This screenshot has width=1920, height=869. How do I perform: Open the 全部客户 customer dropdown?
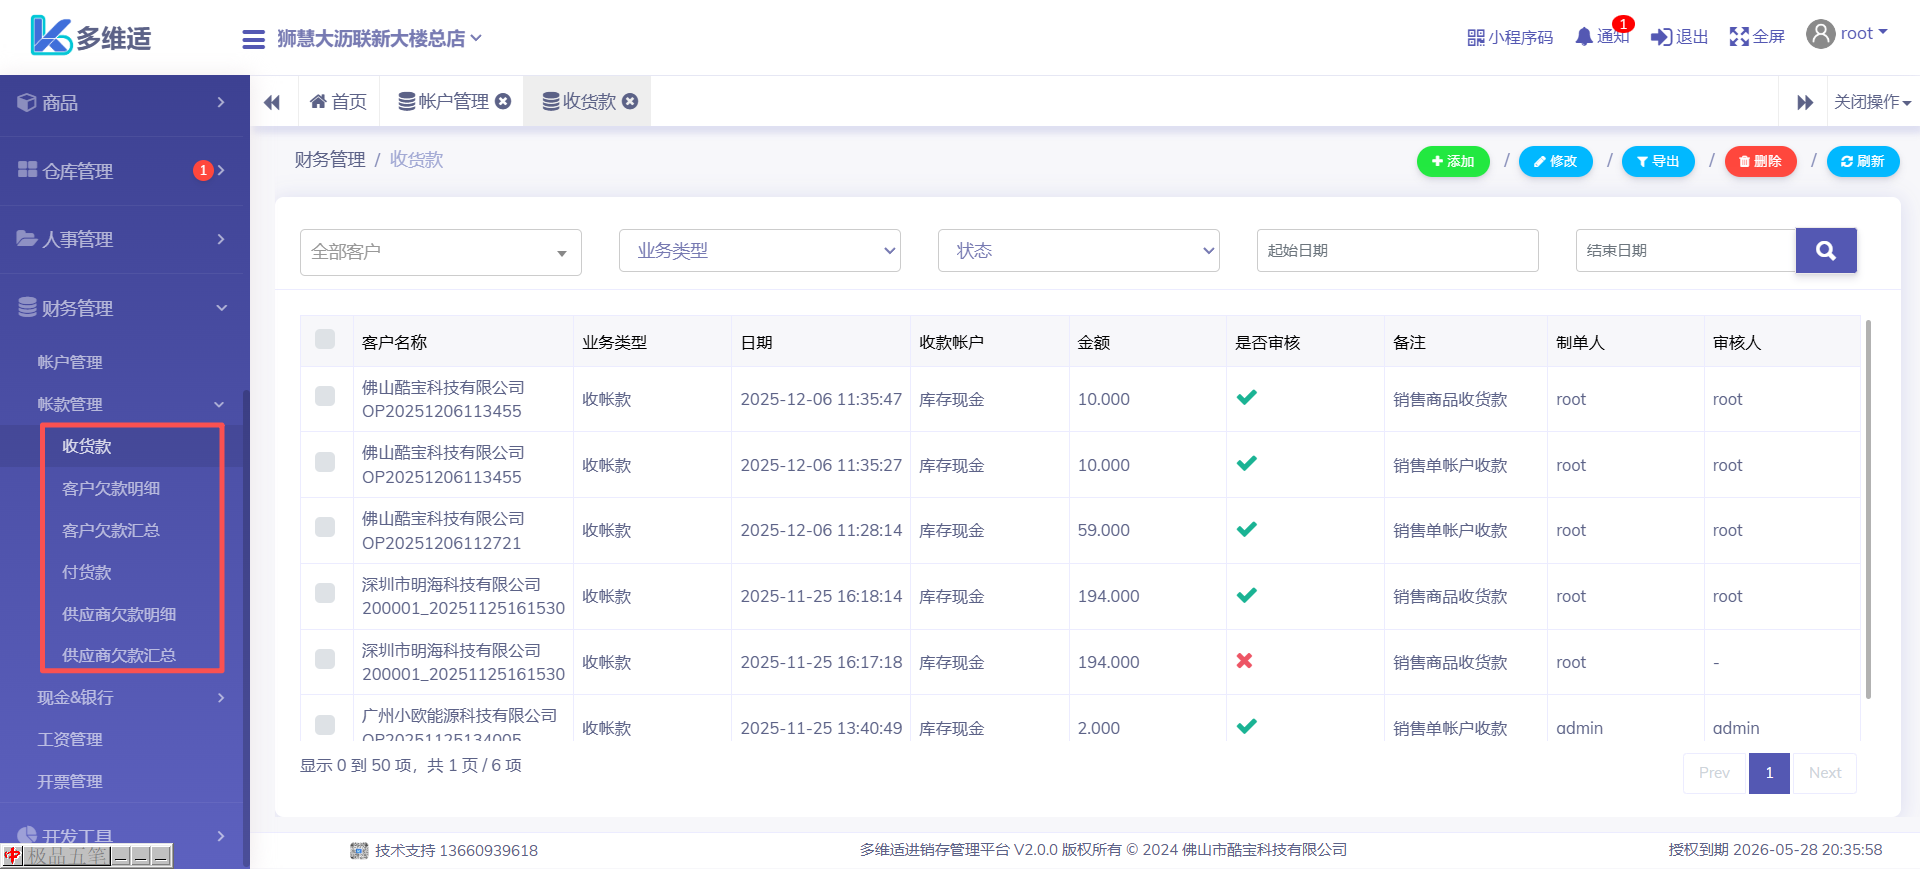pyautogui.click(x=440, y=252)
